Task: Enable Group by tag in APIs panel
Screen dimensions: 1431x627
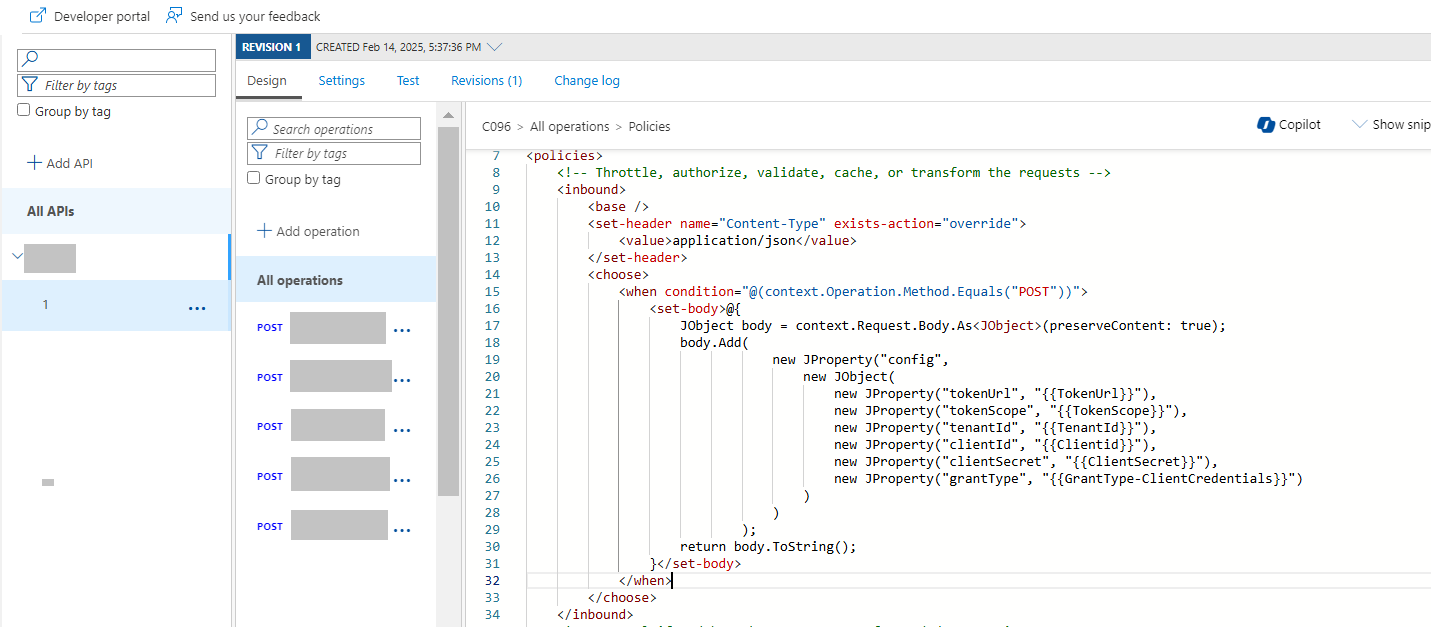Action: click(x=24, y=111)
